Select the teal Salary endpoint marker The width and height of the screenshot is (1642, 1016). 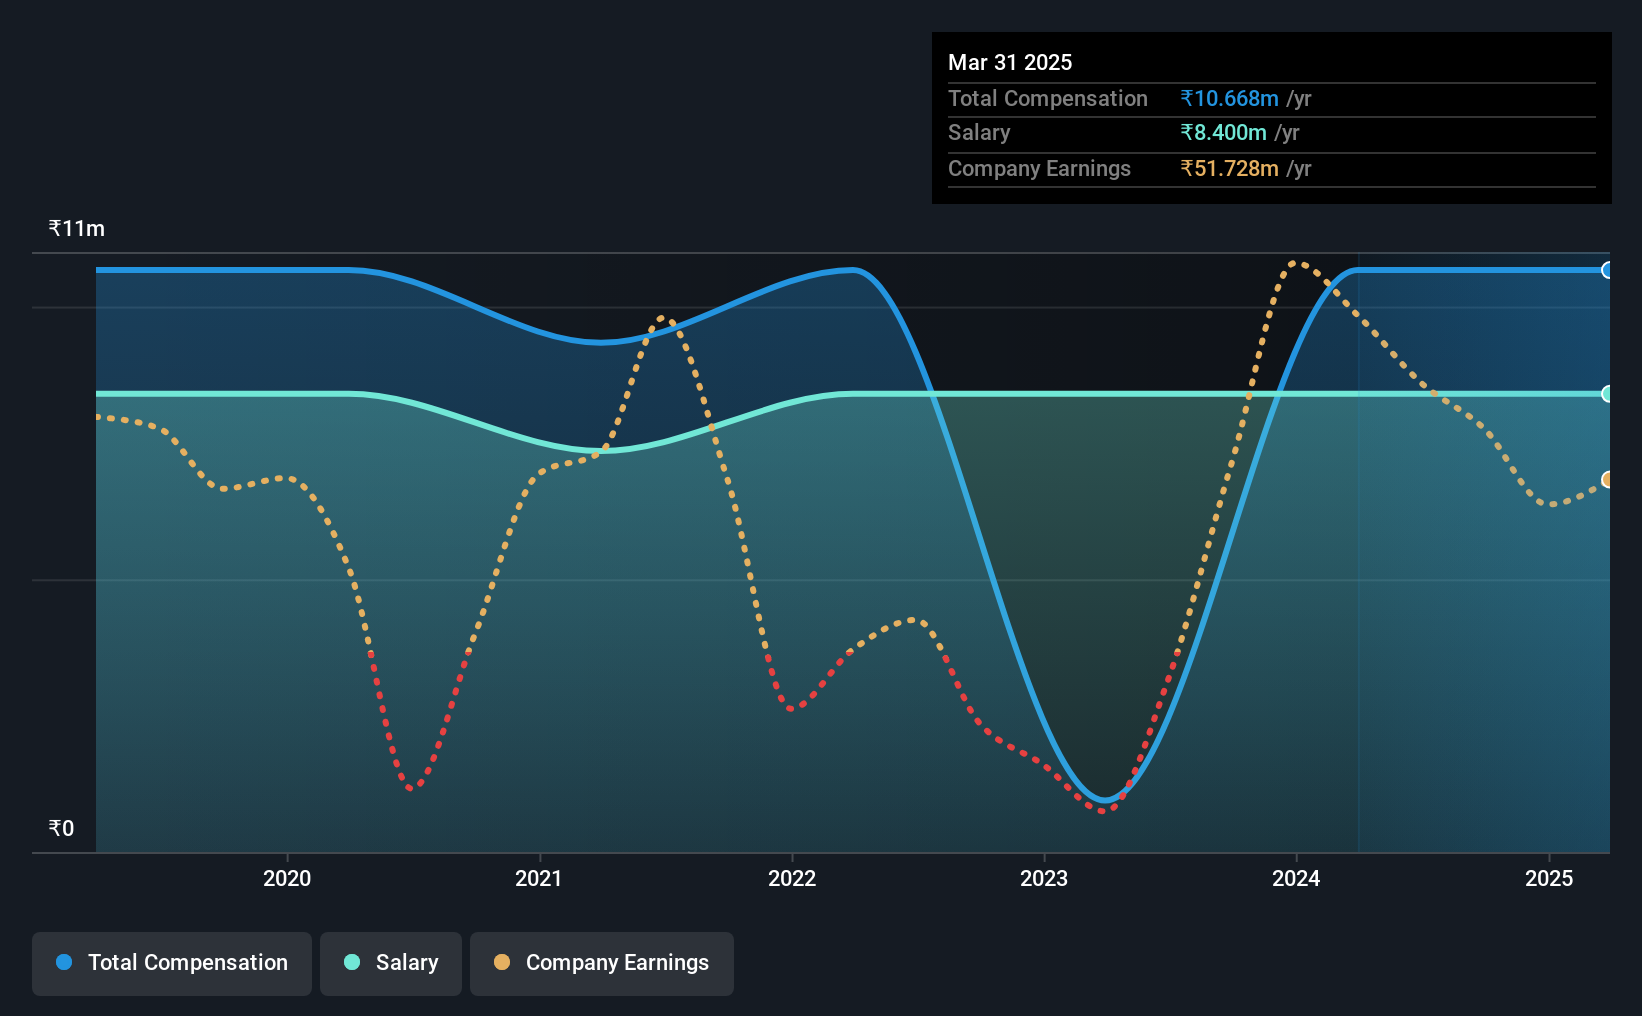1607,394
